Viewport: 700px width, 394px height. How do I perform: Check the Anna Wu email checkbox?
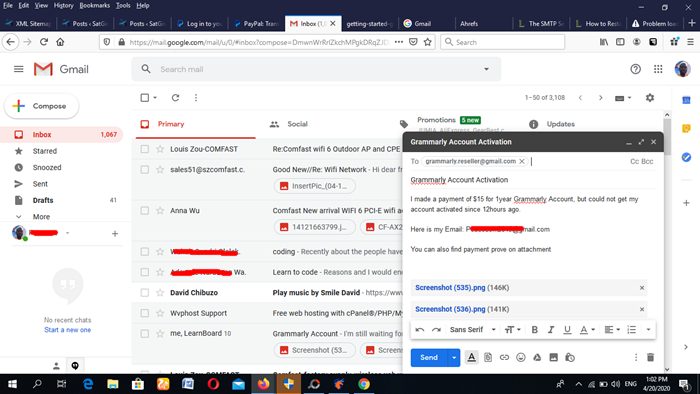(x=145, y=211)
